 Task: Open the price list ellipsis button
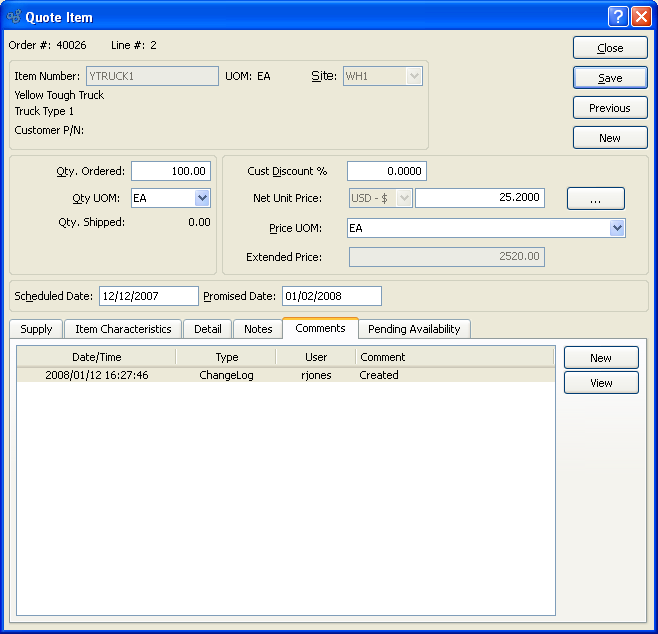[595, 199]
